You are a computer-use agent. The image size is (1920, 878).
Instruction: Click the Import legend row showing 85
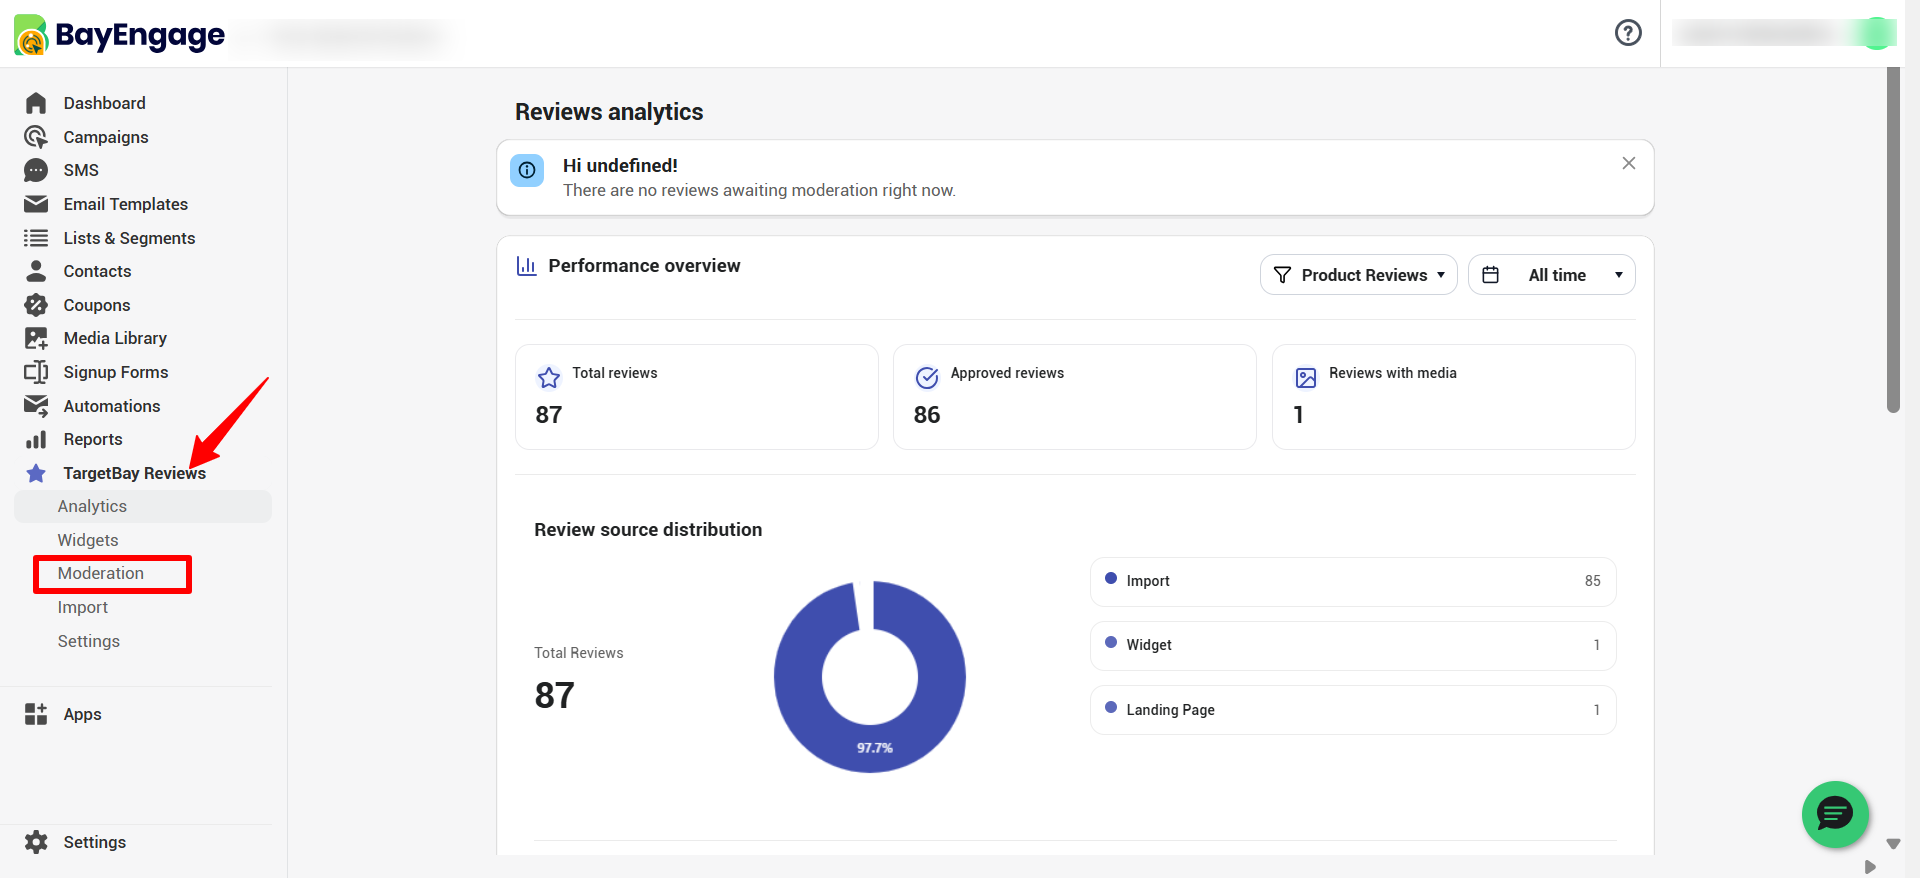tap(1353, 581)
